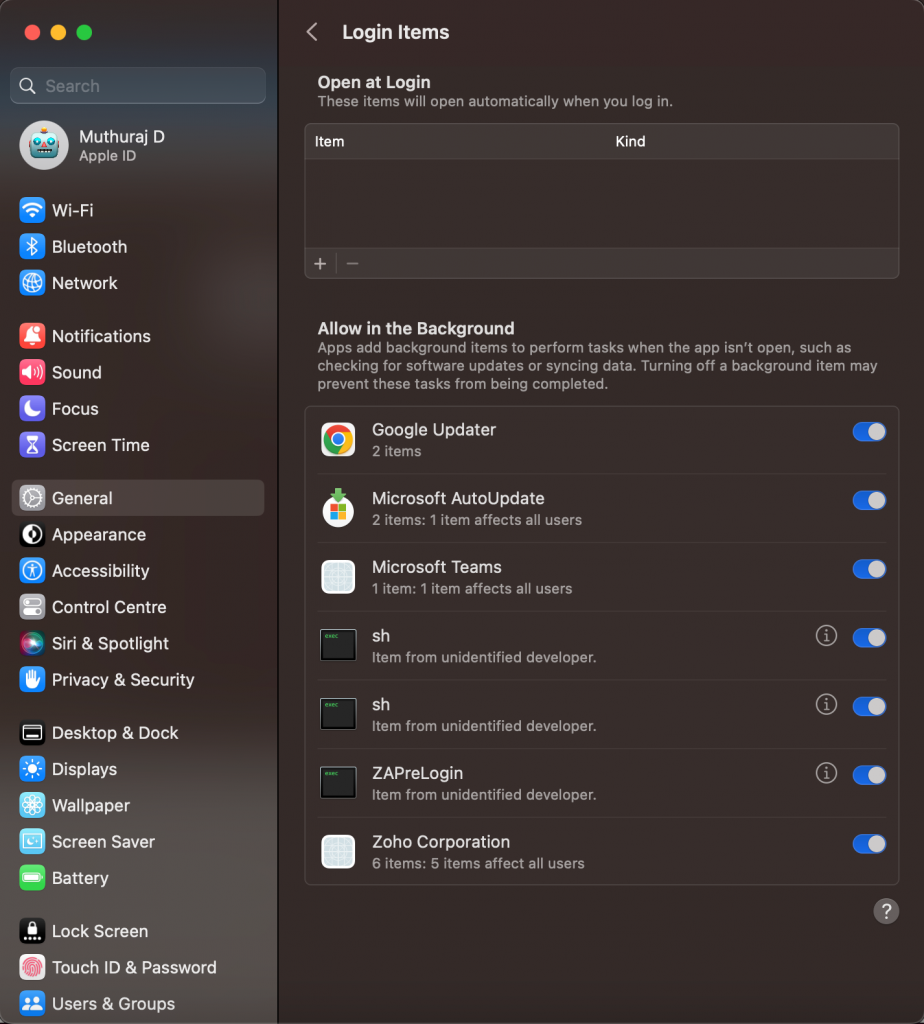Toggle Zoho Corporation background switch
This screenshot has width=924, height=1024.
tap(869, 844)
